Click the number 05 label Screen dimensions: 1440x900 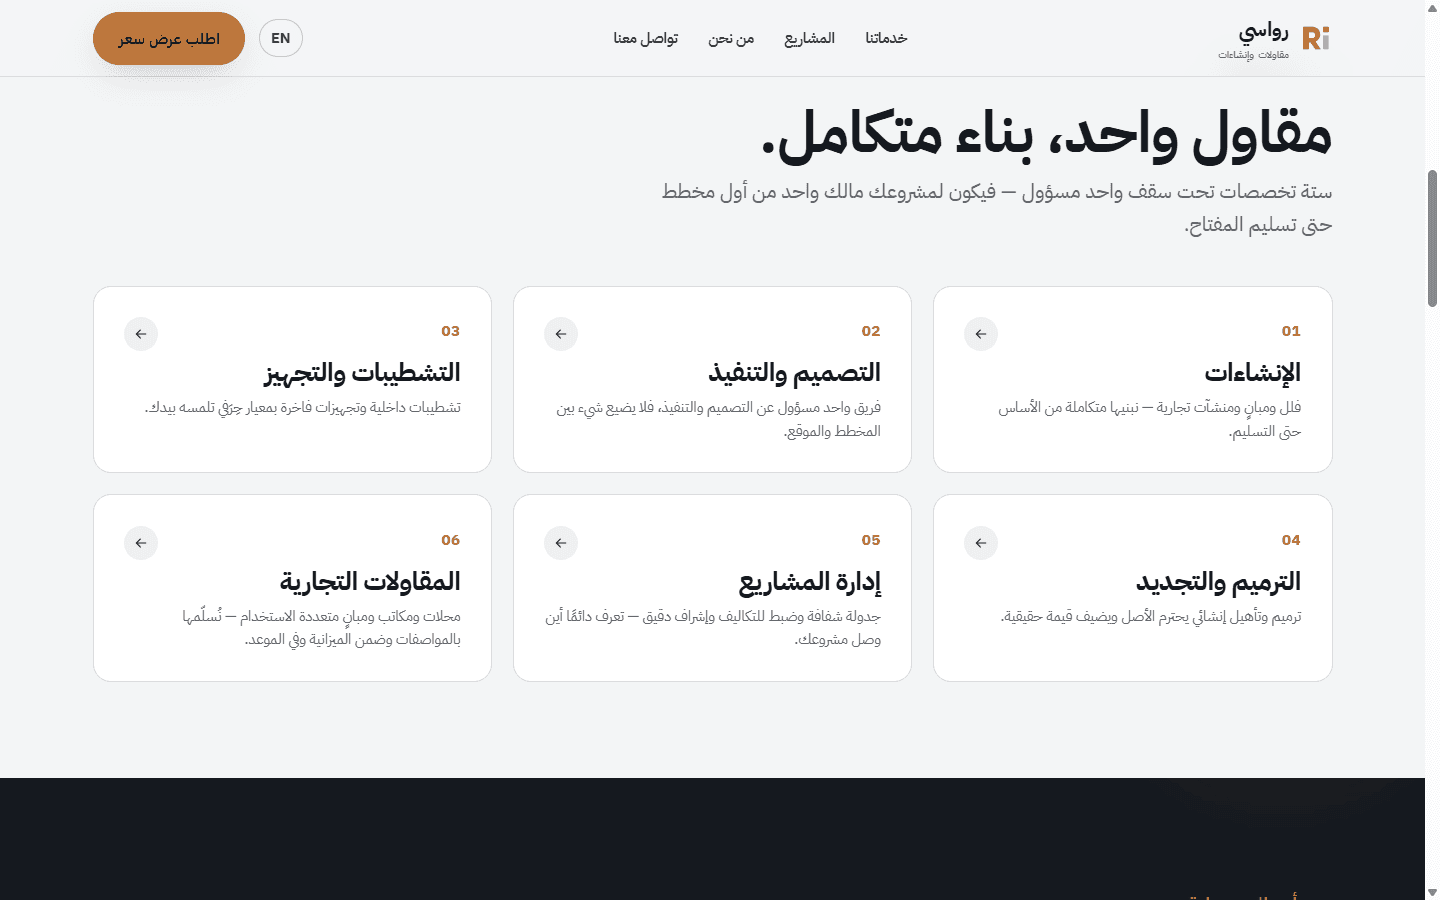click(x=871, y=540)
